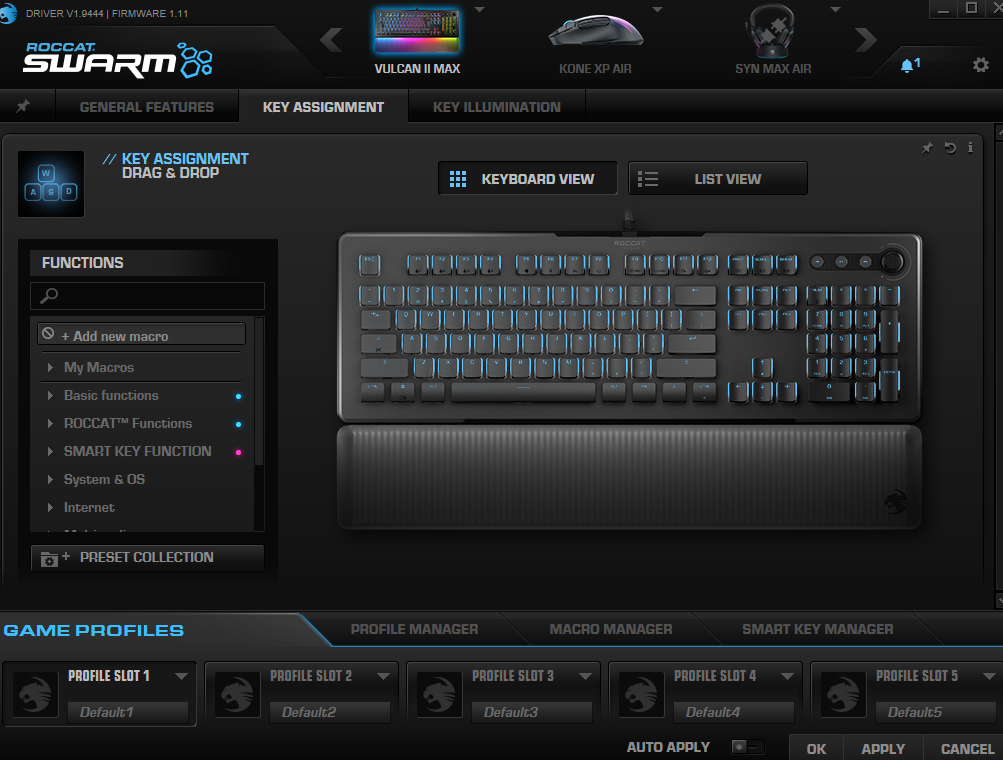1003x760 pixels.
Task: Click the pin icon left of General Features
Action: (x=23, y=107)
